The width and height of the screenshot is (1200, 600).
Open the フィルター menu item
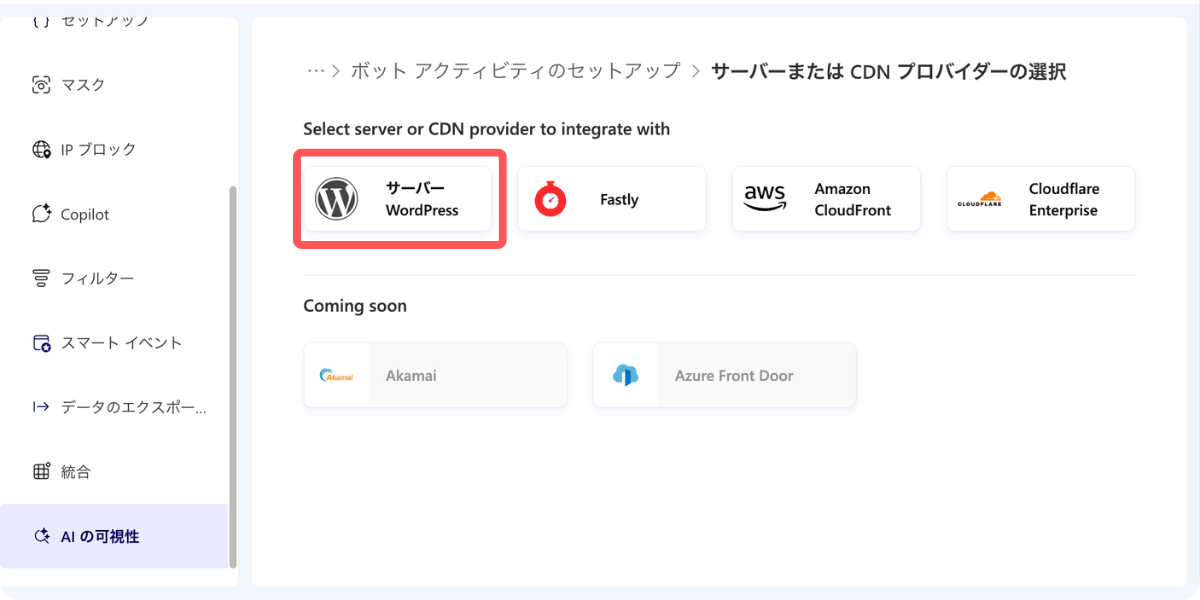point(115,278)
